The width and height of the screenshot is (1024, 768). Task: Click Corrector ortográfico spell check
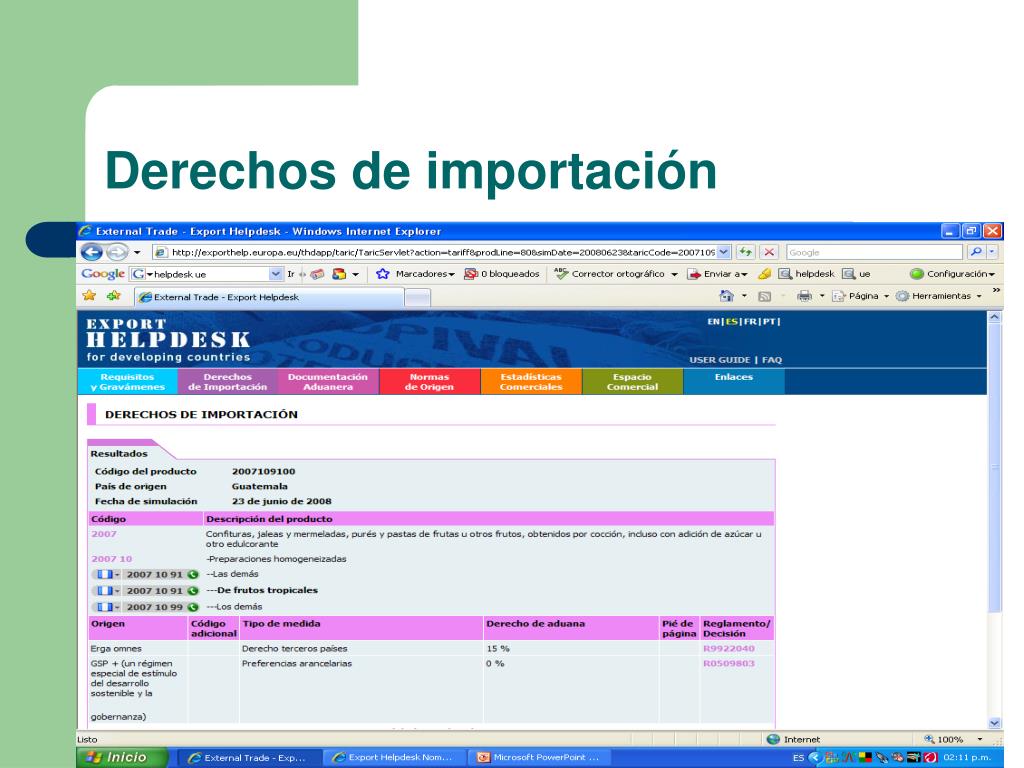pos(609,274)
